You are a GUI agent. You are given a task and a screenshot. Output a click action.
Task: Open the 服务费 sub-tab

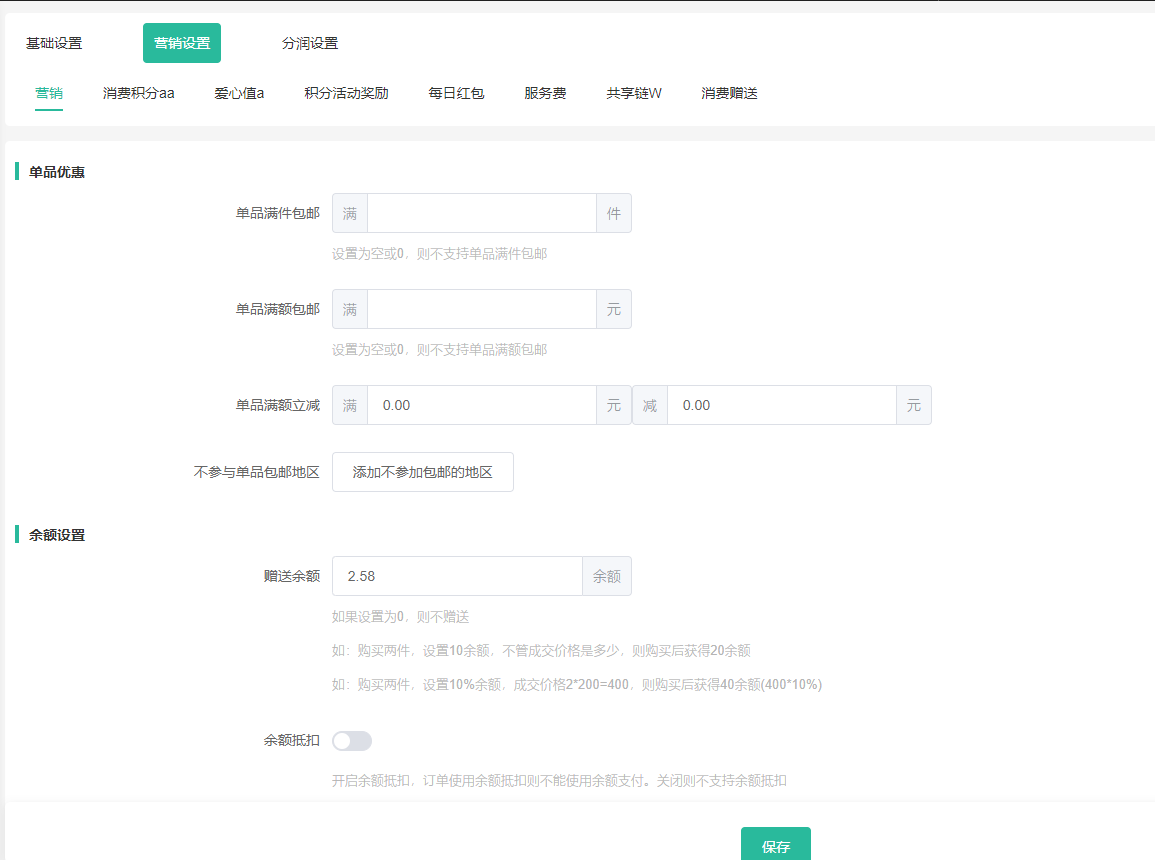pos(545,93)
